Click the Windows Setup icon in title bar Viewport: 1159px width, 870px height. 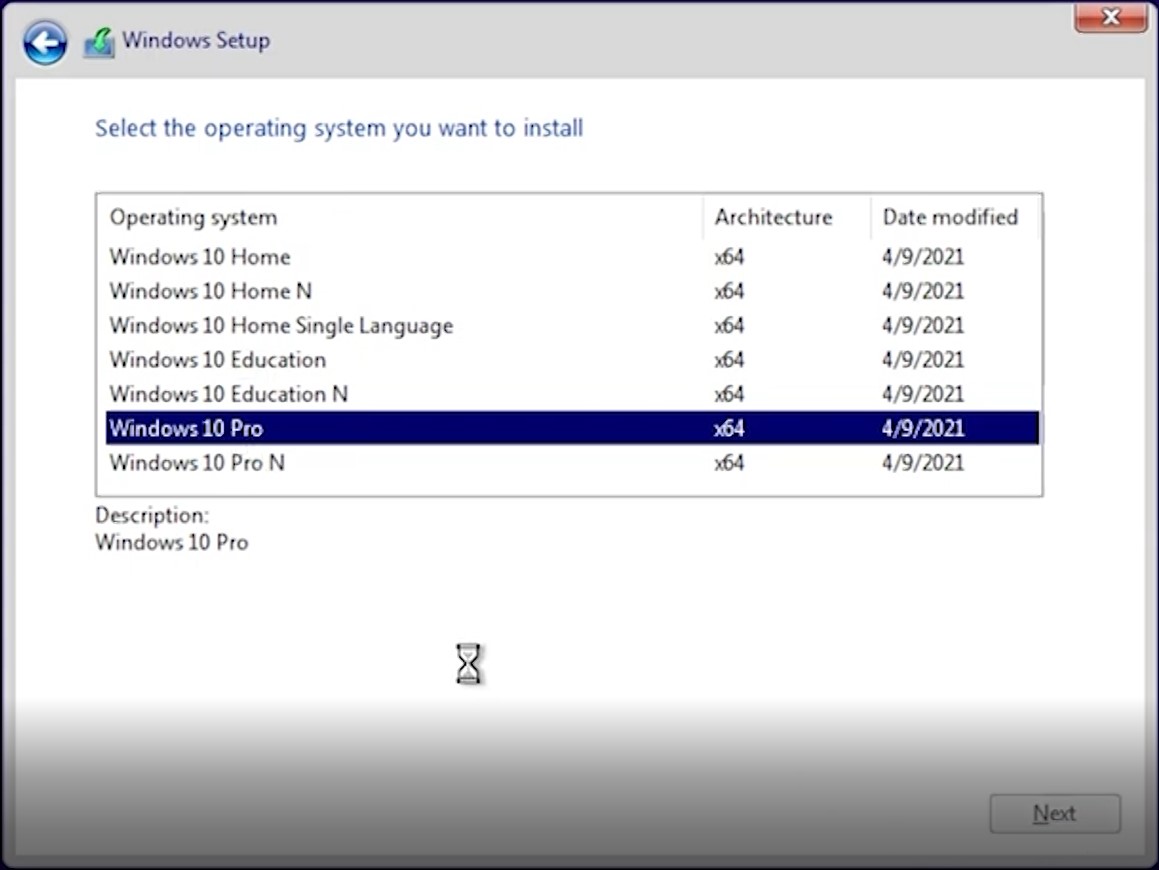99,42
